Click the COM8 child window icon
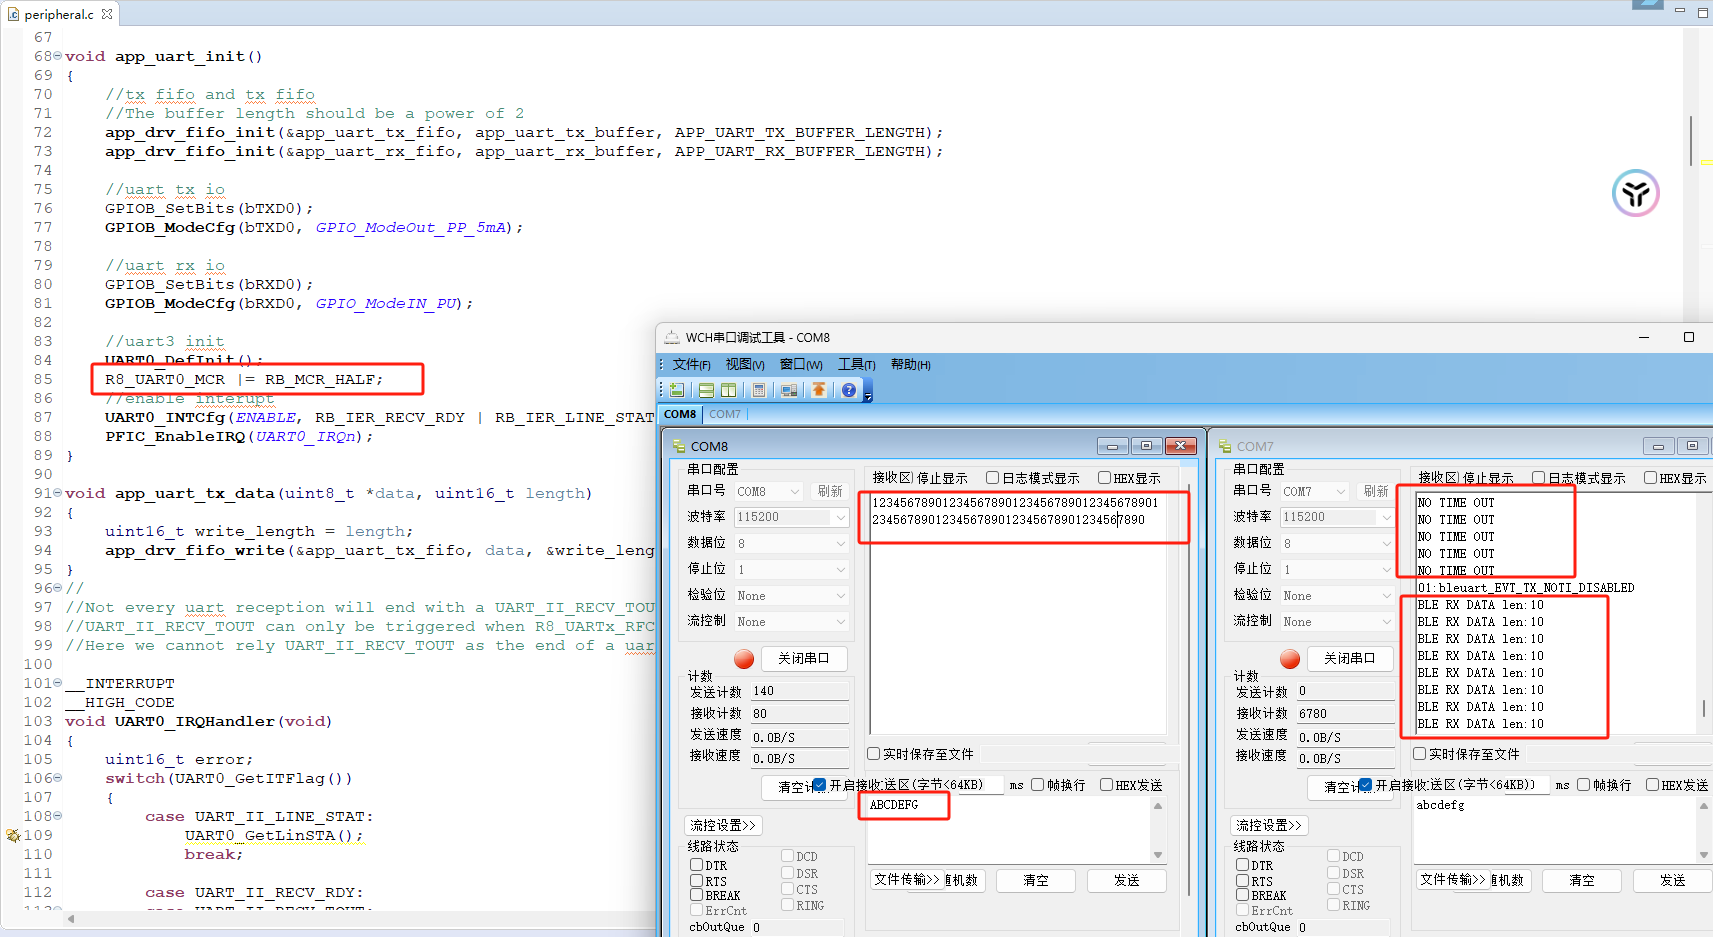The image size is (1713, 937). [680, 446]
